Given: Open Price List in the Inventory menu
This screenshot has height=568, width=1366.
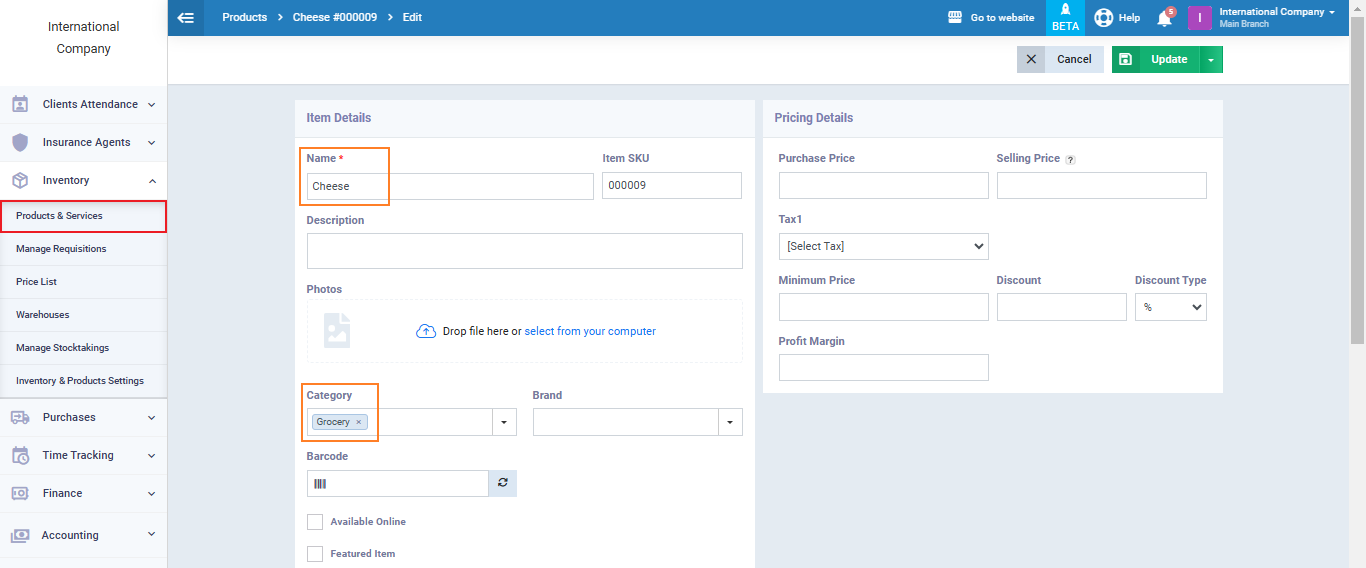Looking at the screenshot, I should (x=36, y=282).
